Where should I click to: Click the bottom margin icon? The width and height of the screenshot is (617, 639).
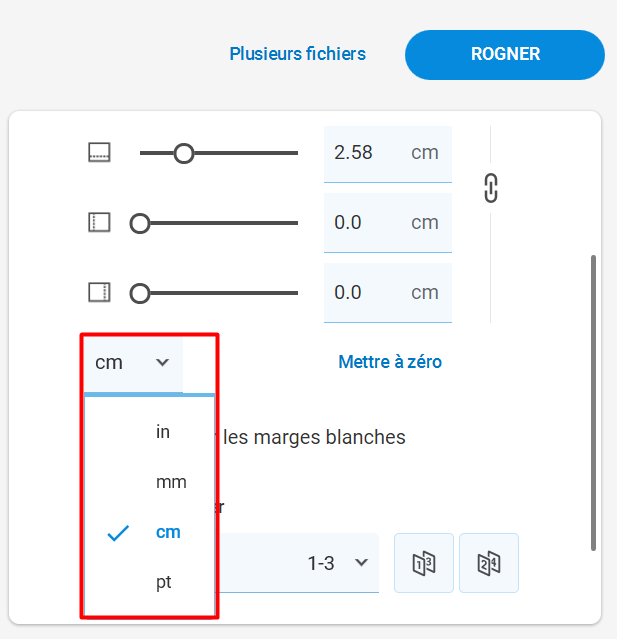tap(99, 152)
